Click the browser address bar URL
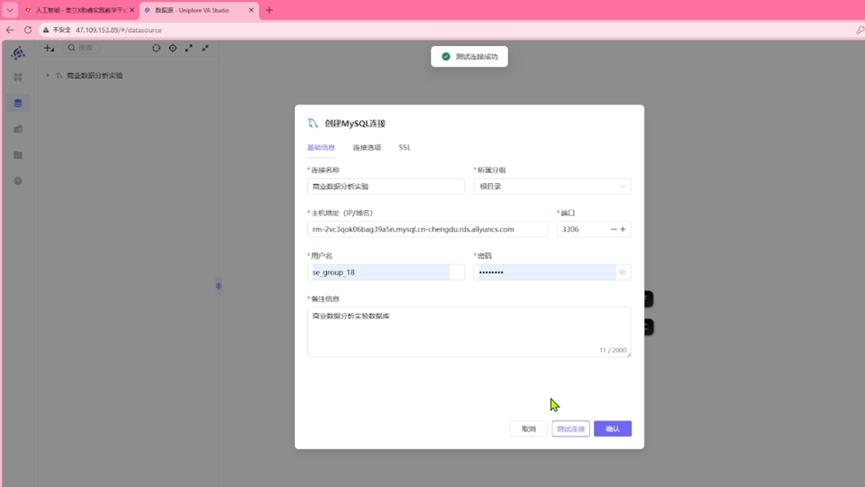The image size is (865, 487). coord(119,30)
